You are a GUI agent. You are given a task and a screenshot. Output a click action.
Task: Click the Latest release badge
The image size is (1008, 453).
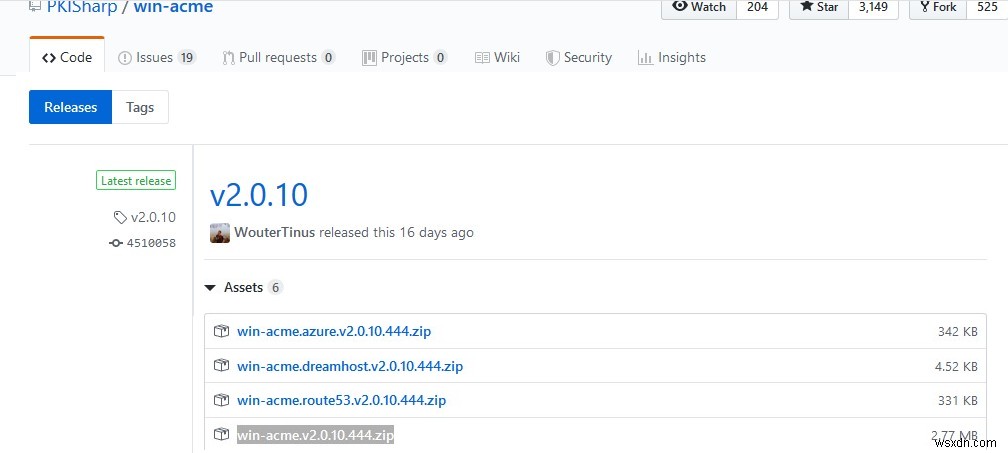(136, 181)
